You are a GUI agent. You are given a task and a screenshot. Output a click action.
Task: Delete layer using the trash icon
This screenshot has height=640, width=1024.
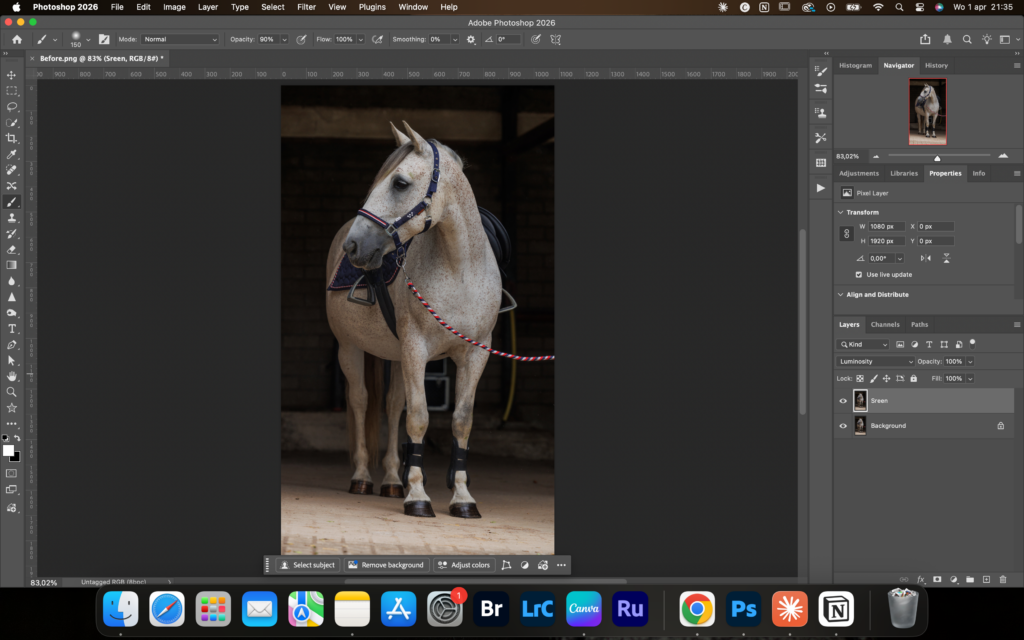click(x=1003, y=579)
